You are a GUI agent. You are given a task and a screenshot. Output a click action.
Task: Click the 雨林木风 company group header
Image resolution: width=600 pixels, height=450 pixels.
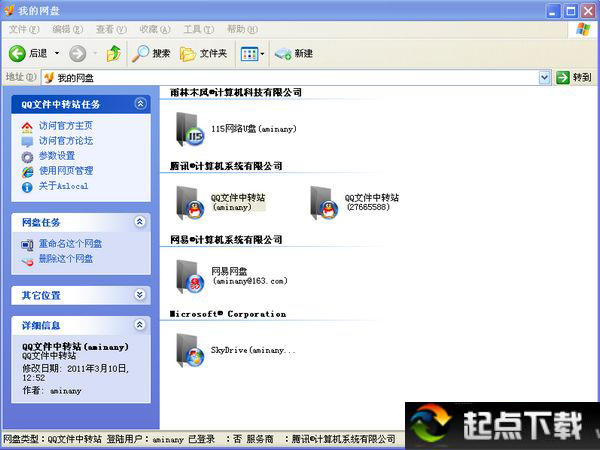(x=236, y=92)
